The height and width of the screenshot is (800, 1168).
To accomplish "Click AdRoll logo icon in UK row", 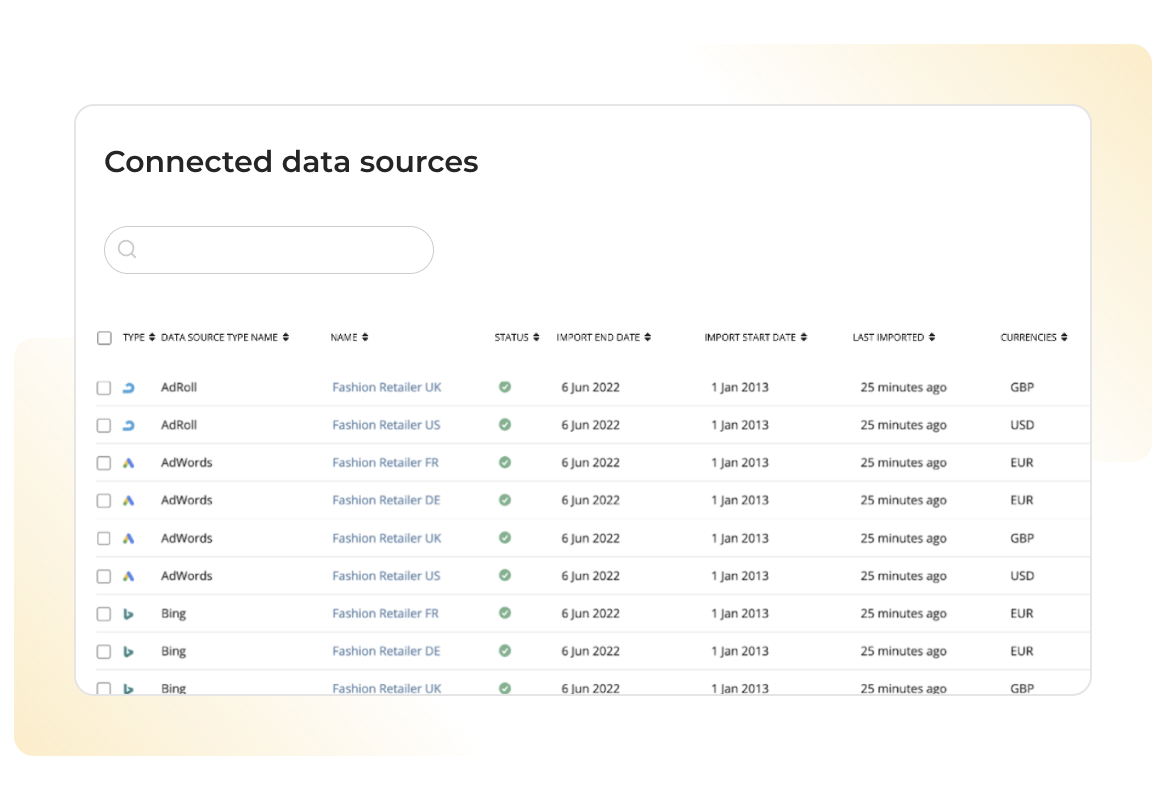I will [129, 387].
